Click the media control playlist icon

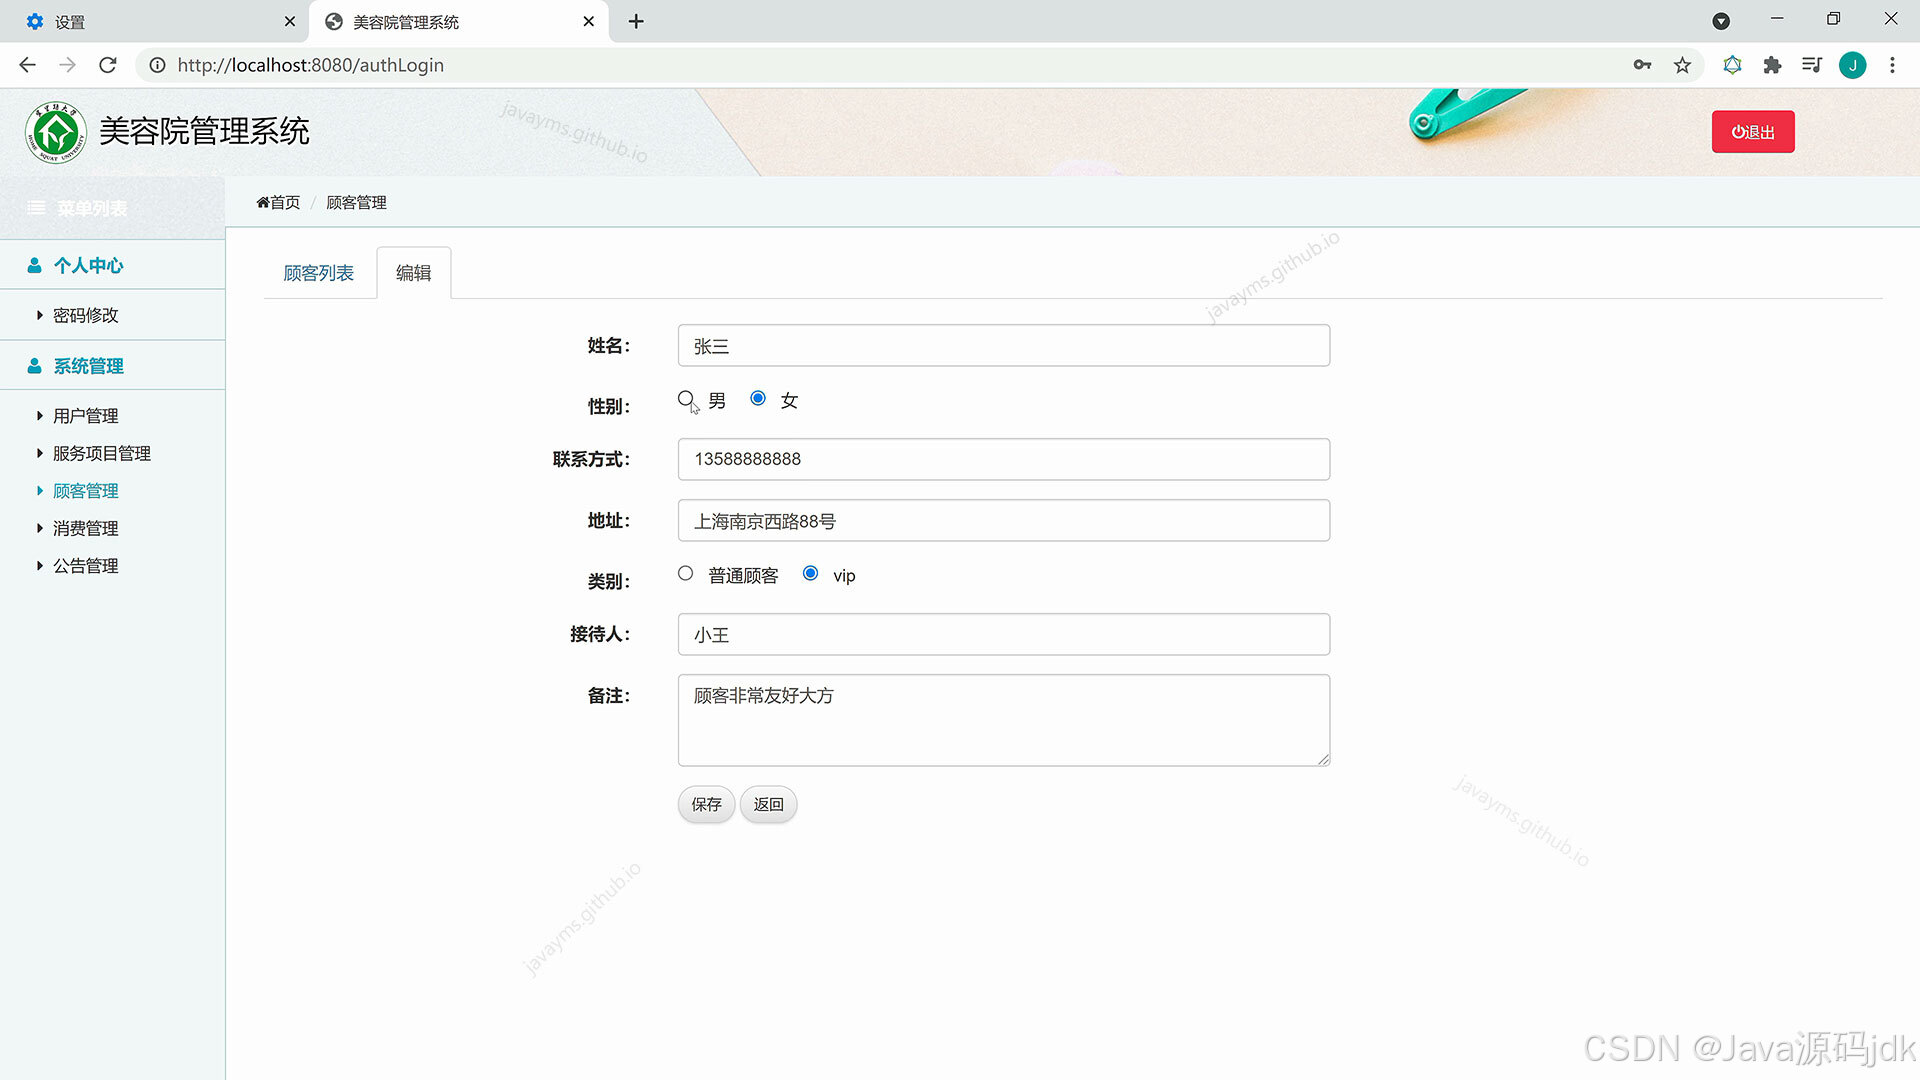(1811, 65)
